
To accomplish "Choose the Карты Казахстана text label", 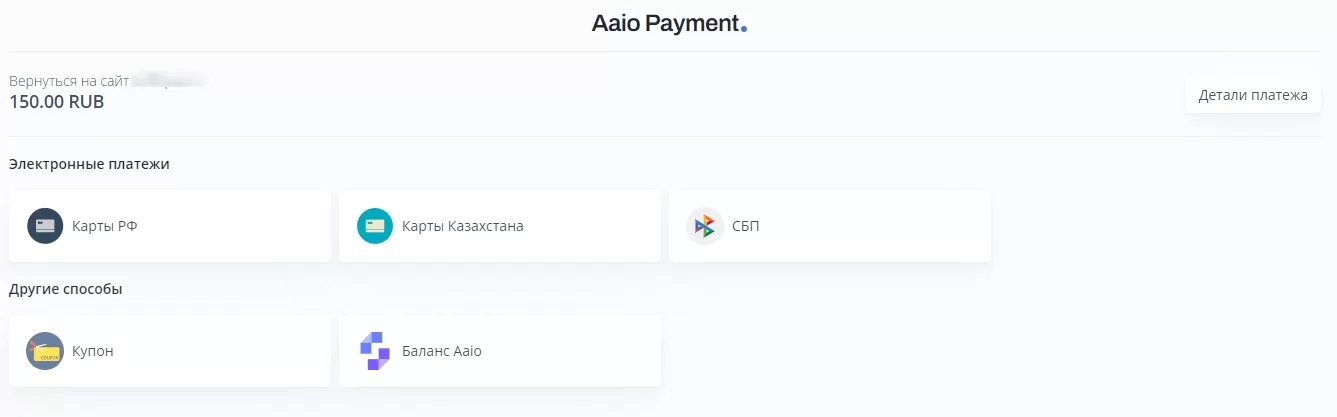I will coord(462,226).
